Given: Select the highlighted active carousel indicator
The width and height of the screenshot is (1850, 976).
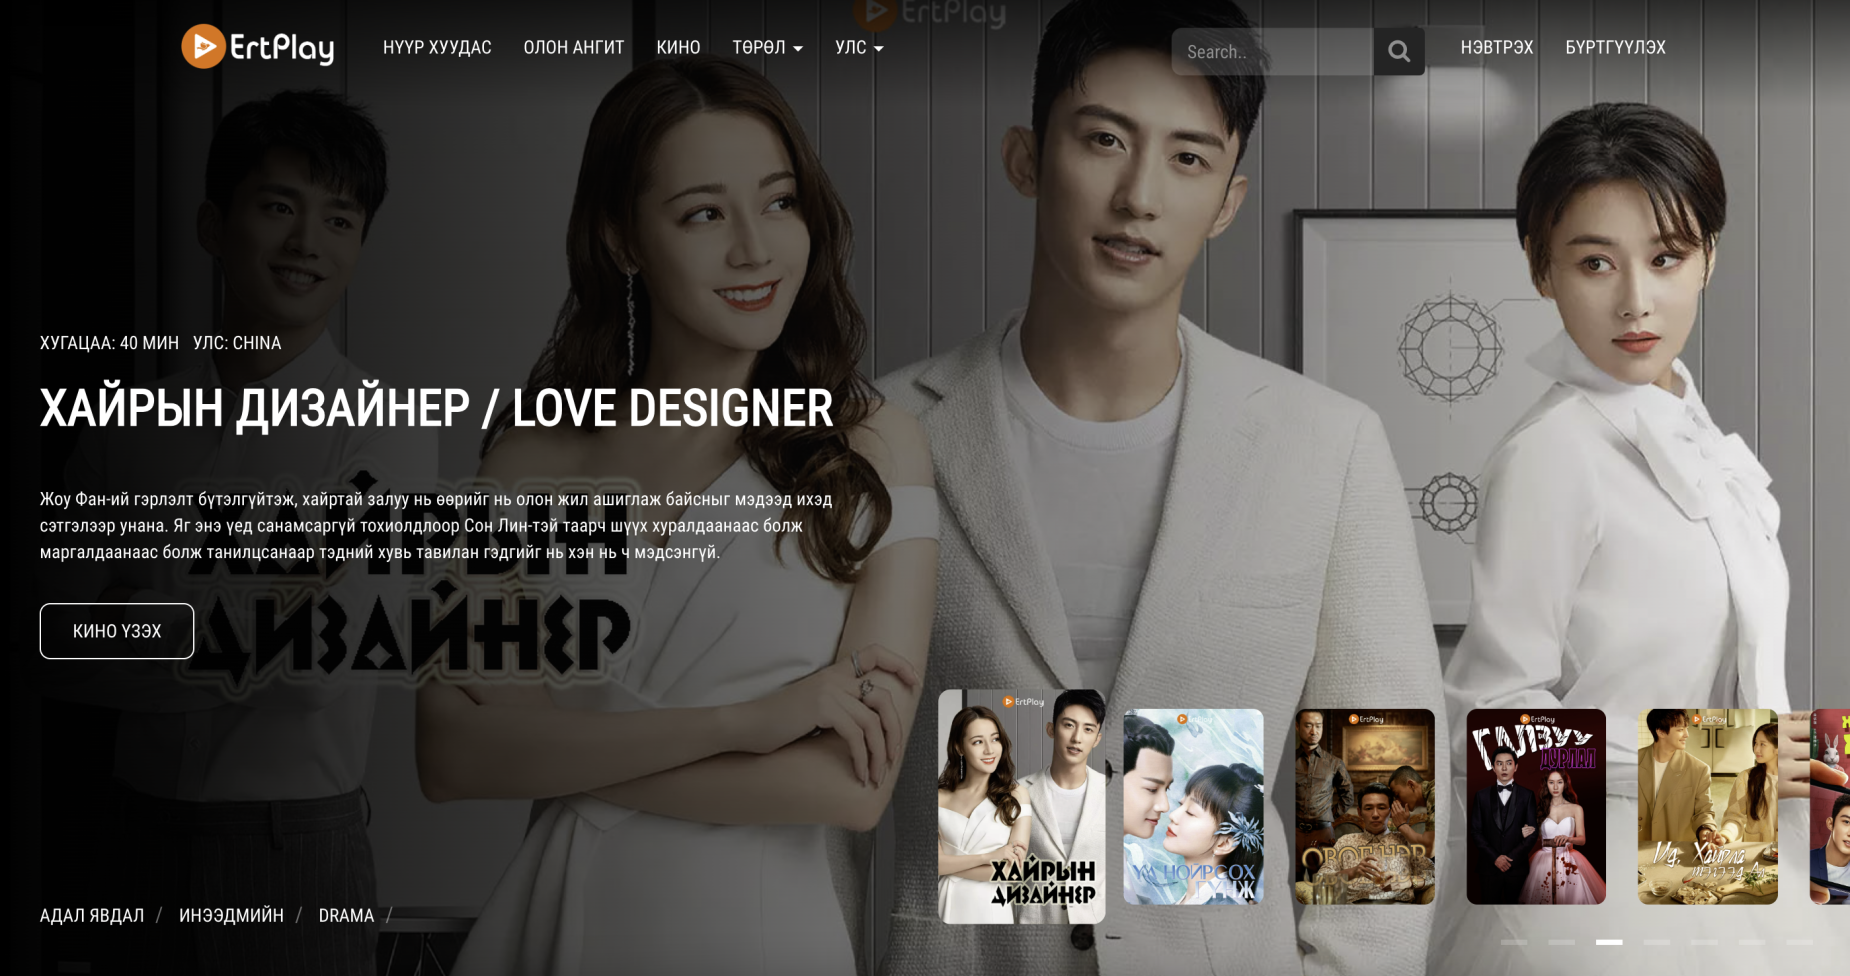Looking at the screenshot, I should pyautogui.click(x=1609, y=942).
